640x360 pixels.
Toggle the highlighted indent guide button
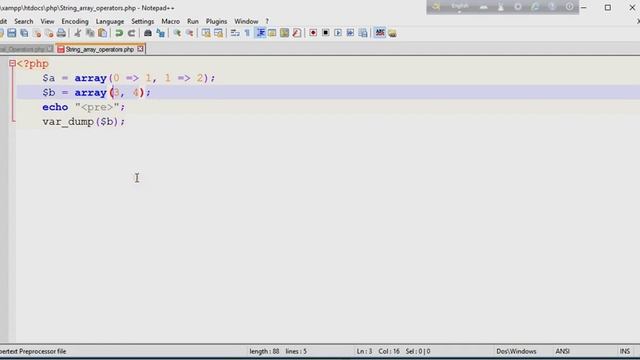pos(260,33)
